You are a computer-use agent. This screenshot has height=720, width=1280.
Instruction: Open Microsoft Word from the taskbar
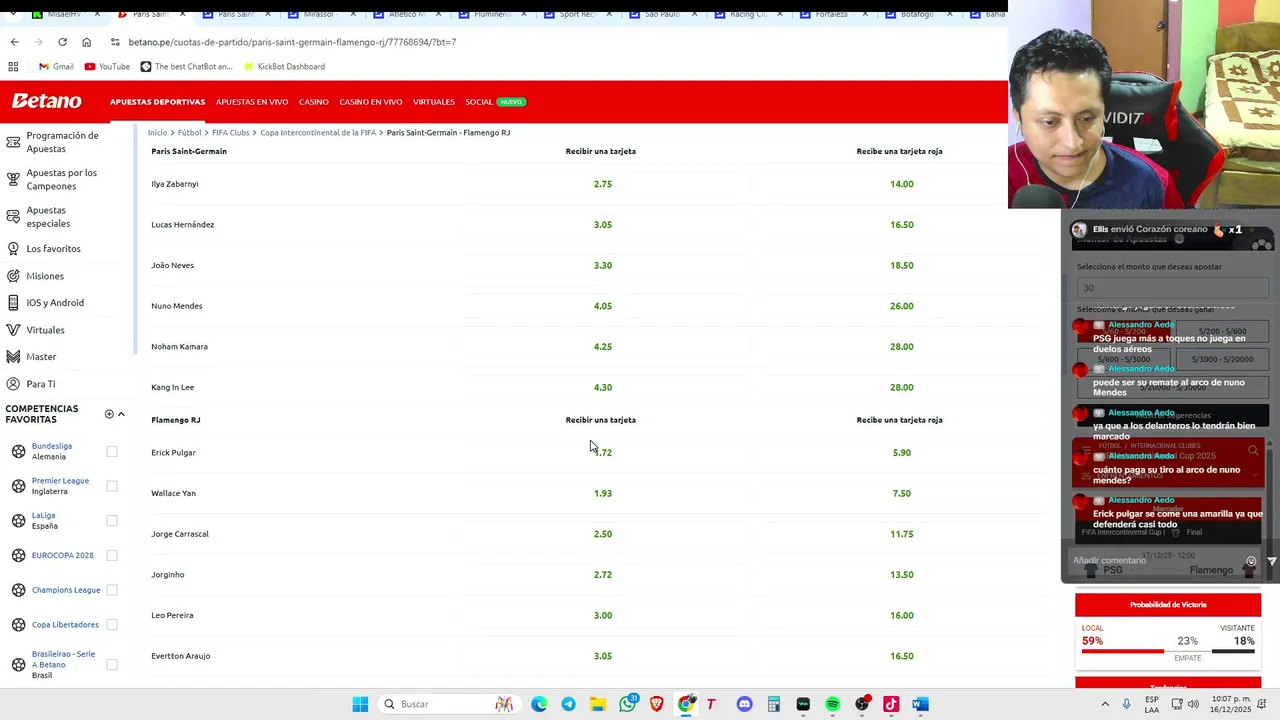[920, 704]
